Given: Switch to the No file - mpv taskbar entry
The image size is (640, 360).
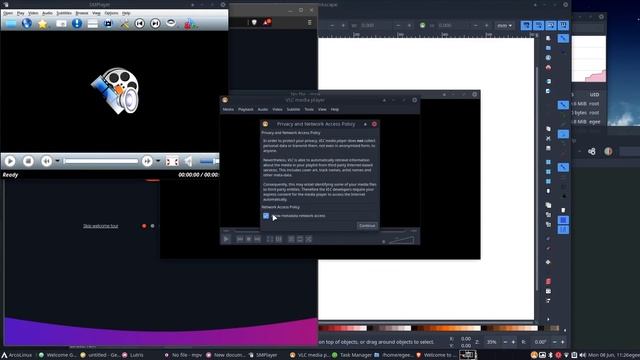Looking at the screenshot, I should 183,355.
